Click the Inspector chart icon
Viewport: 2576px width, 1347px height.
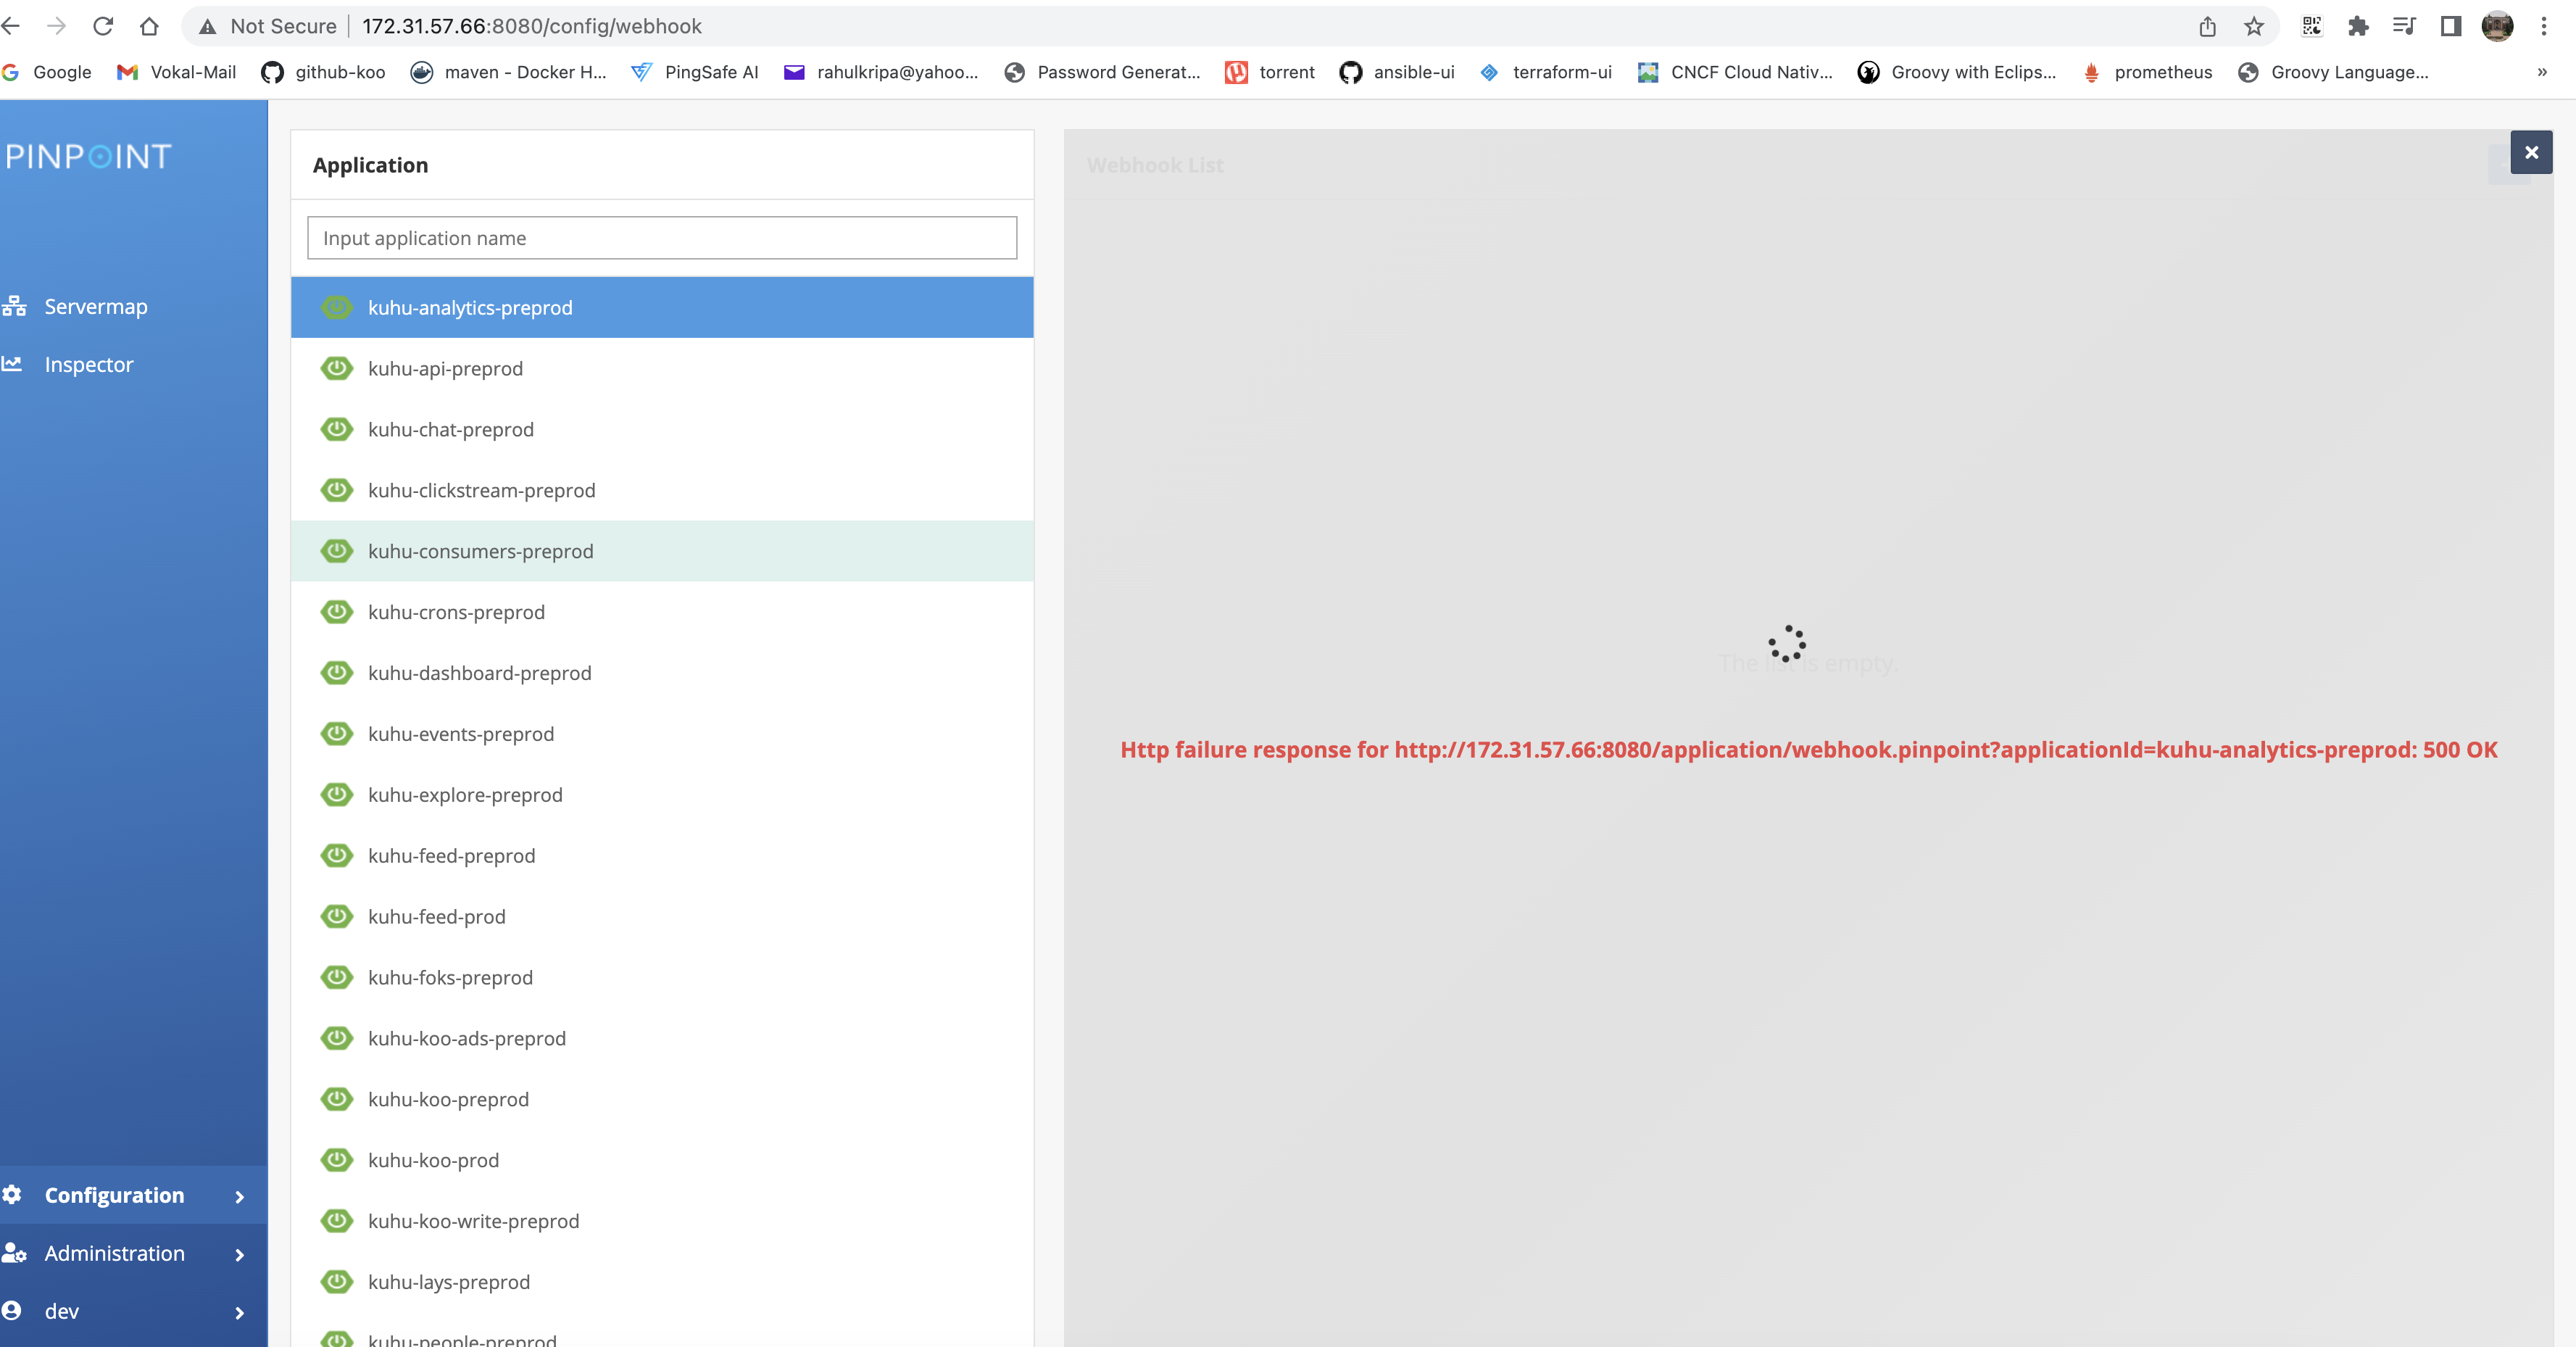coord(12,364)
